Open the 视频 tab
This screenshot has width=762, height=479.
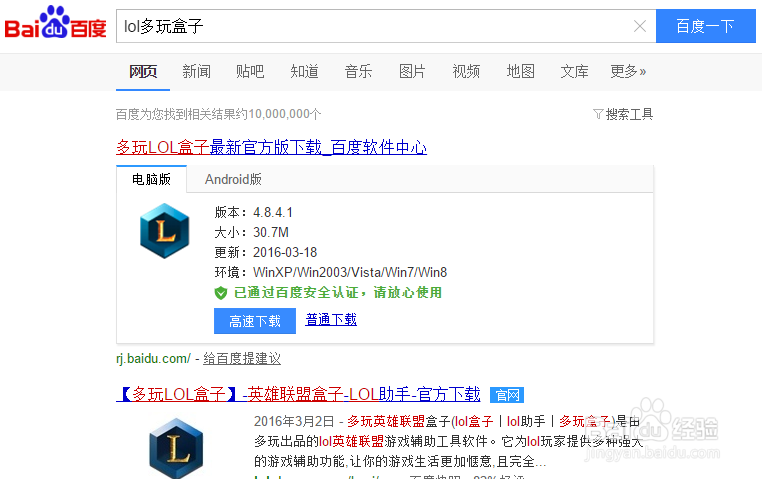(466, 71)
